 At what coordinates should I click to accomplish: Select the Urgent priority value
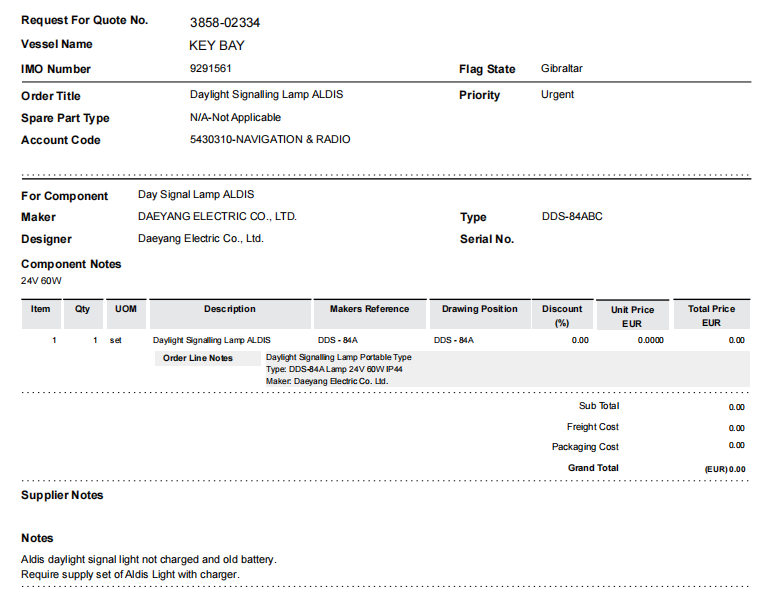coord(557,95)
